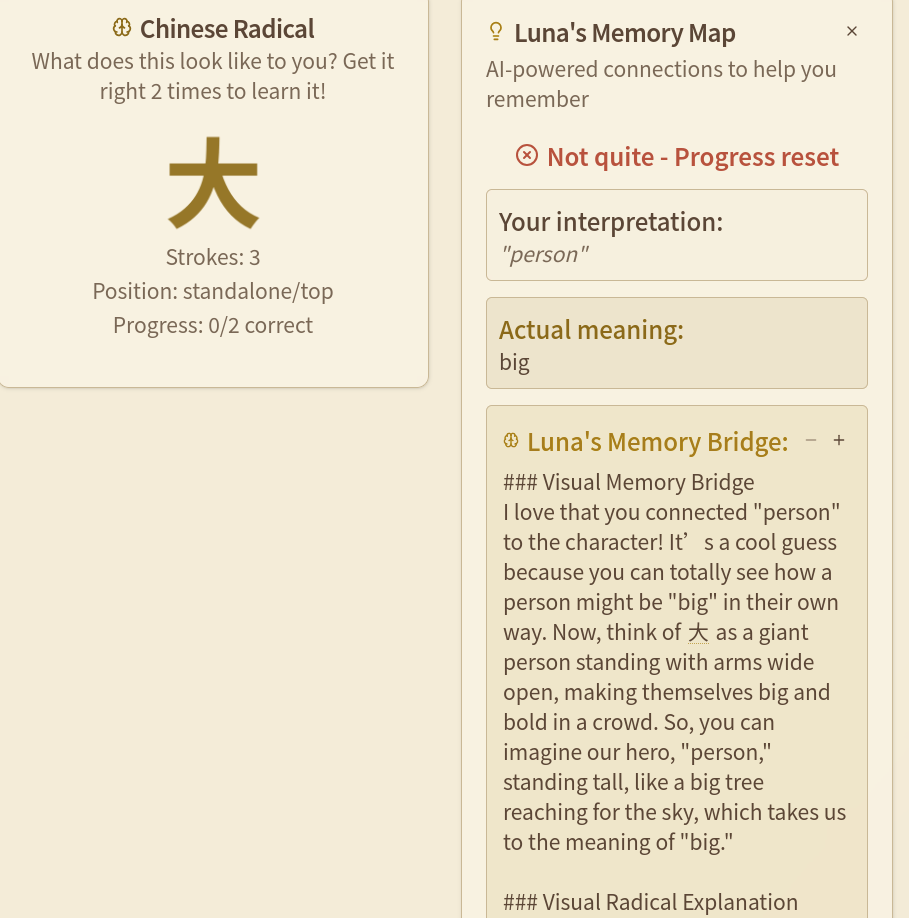Click the brain icon beside Chinese Radical
909x918 pixels.
(x=122, y=28)
